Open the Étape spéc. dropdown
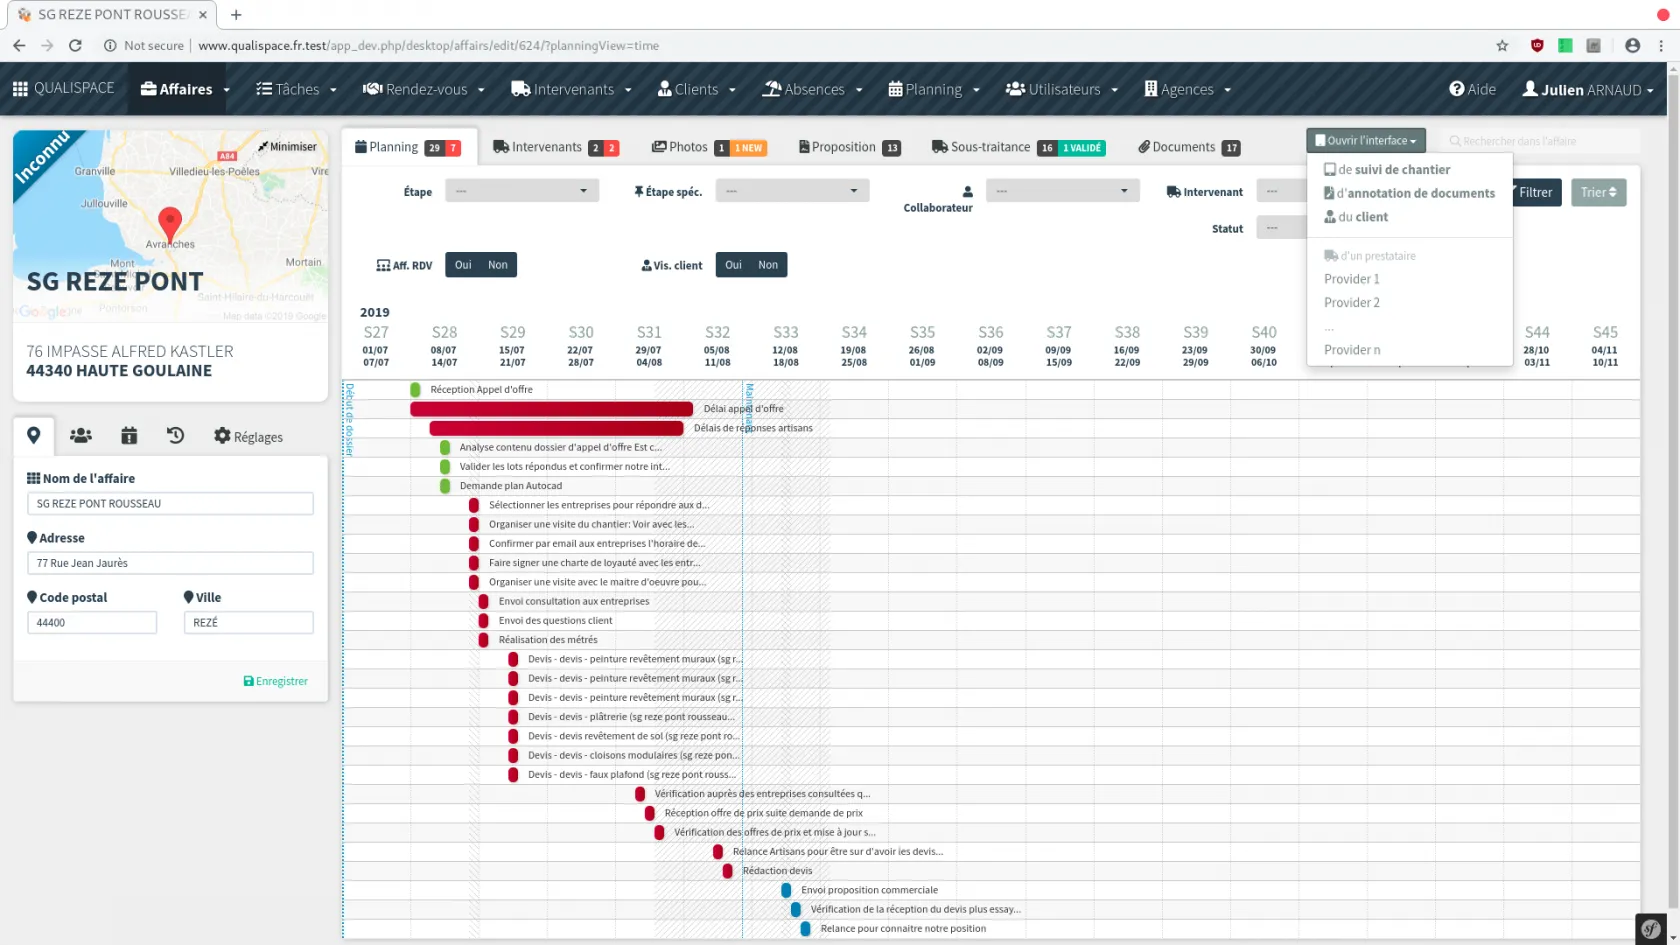Screen dimensions: 1680x945 [x=791, y=191]
